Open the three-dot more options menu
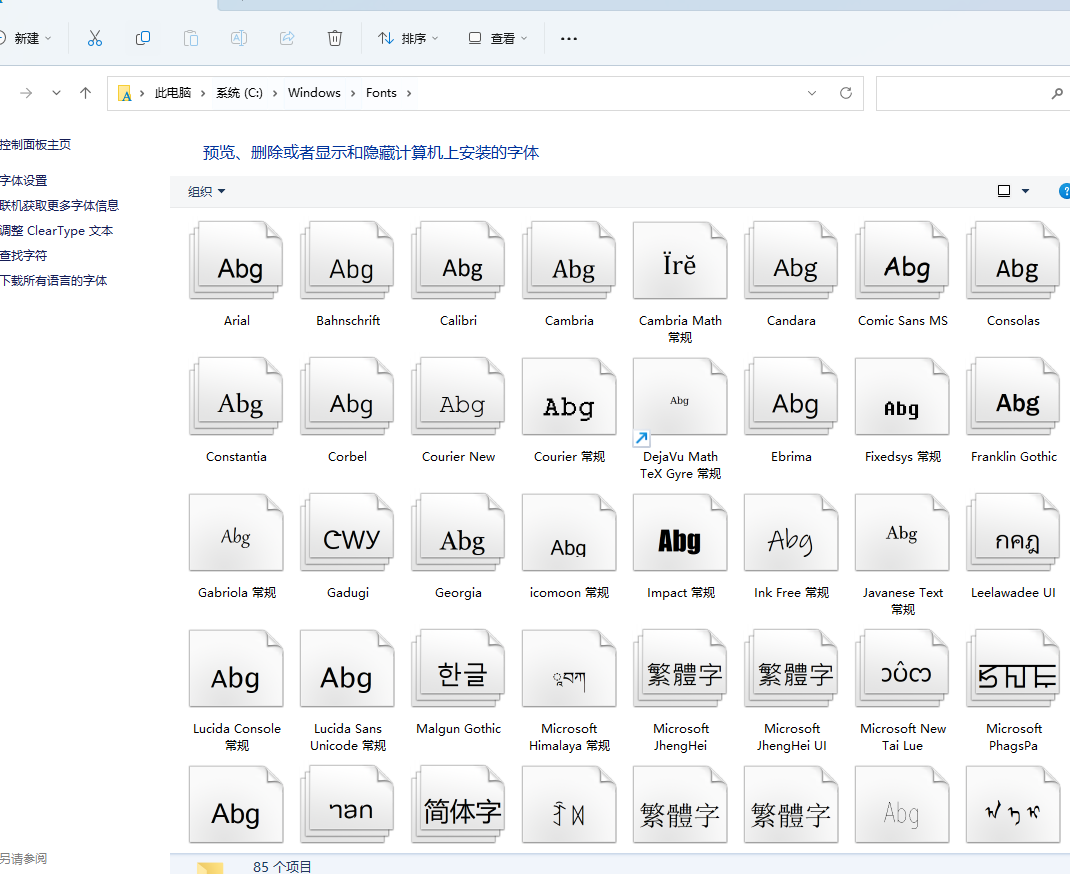The image size is (1070, 874). coord(569,38)
